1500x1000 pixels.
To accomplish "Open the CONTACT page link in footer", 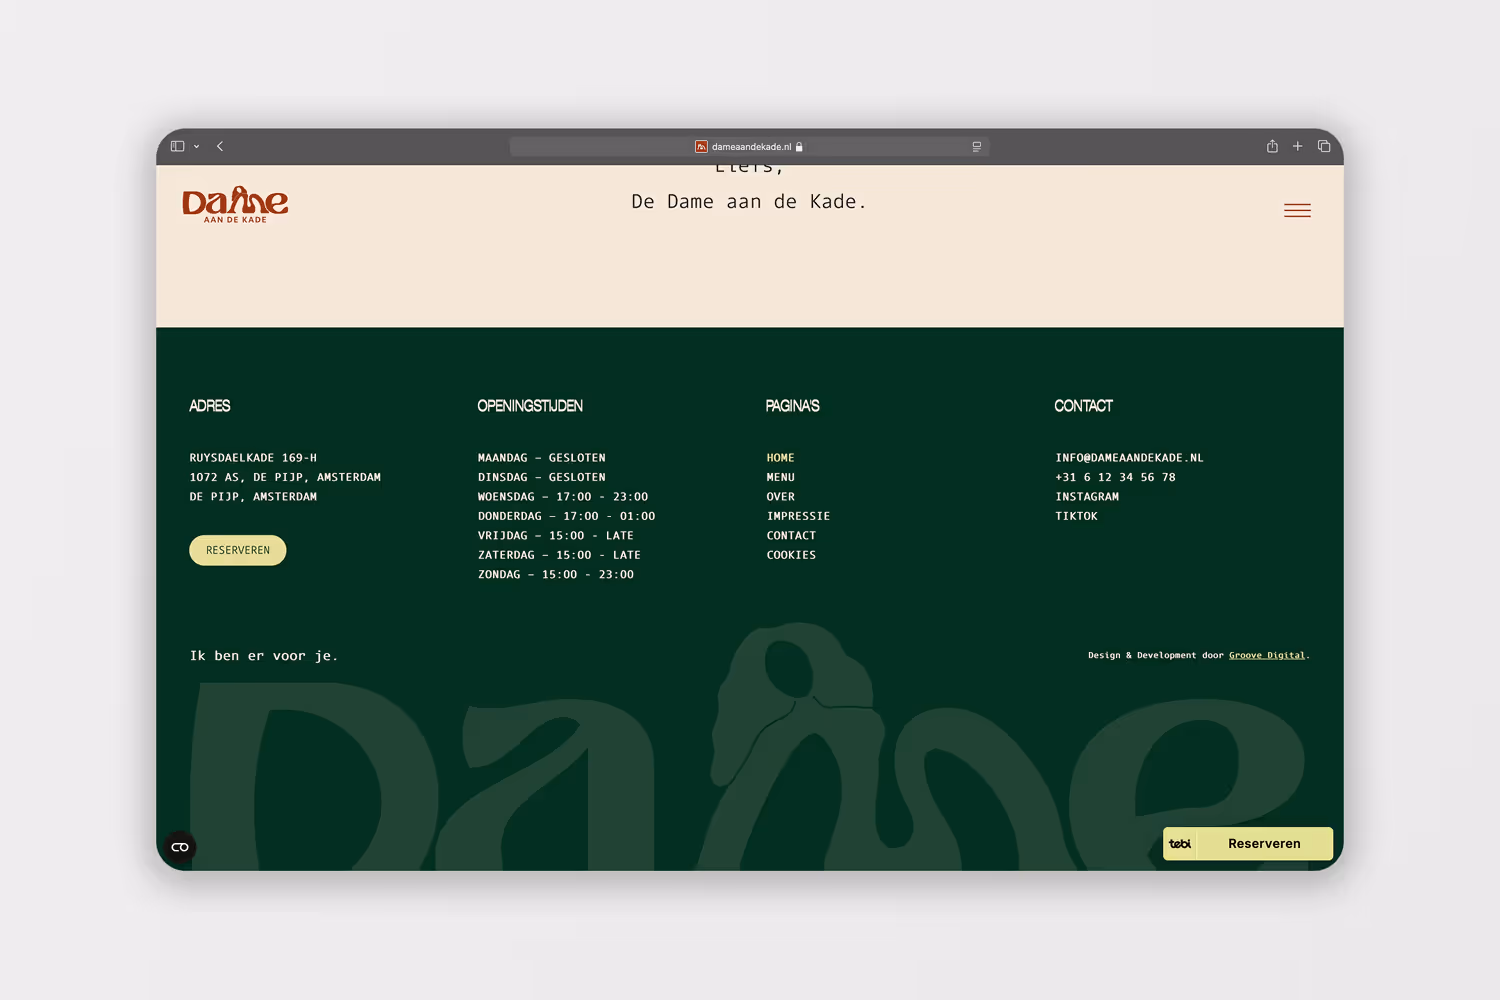I will tap(791, 536).
